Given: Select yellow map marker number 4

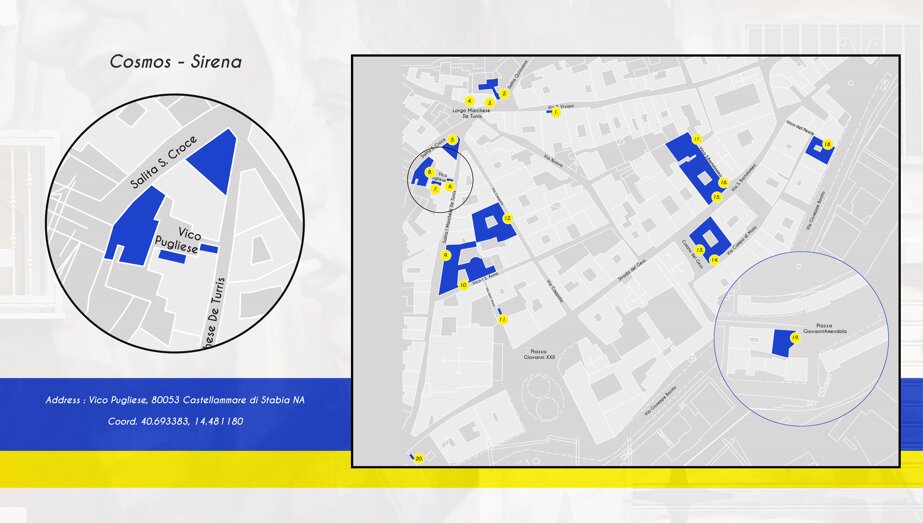Looking at the screenshot, I should [469, 101].
